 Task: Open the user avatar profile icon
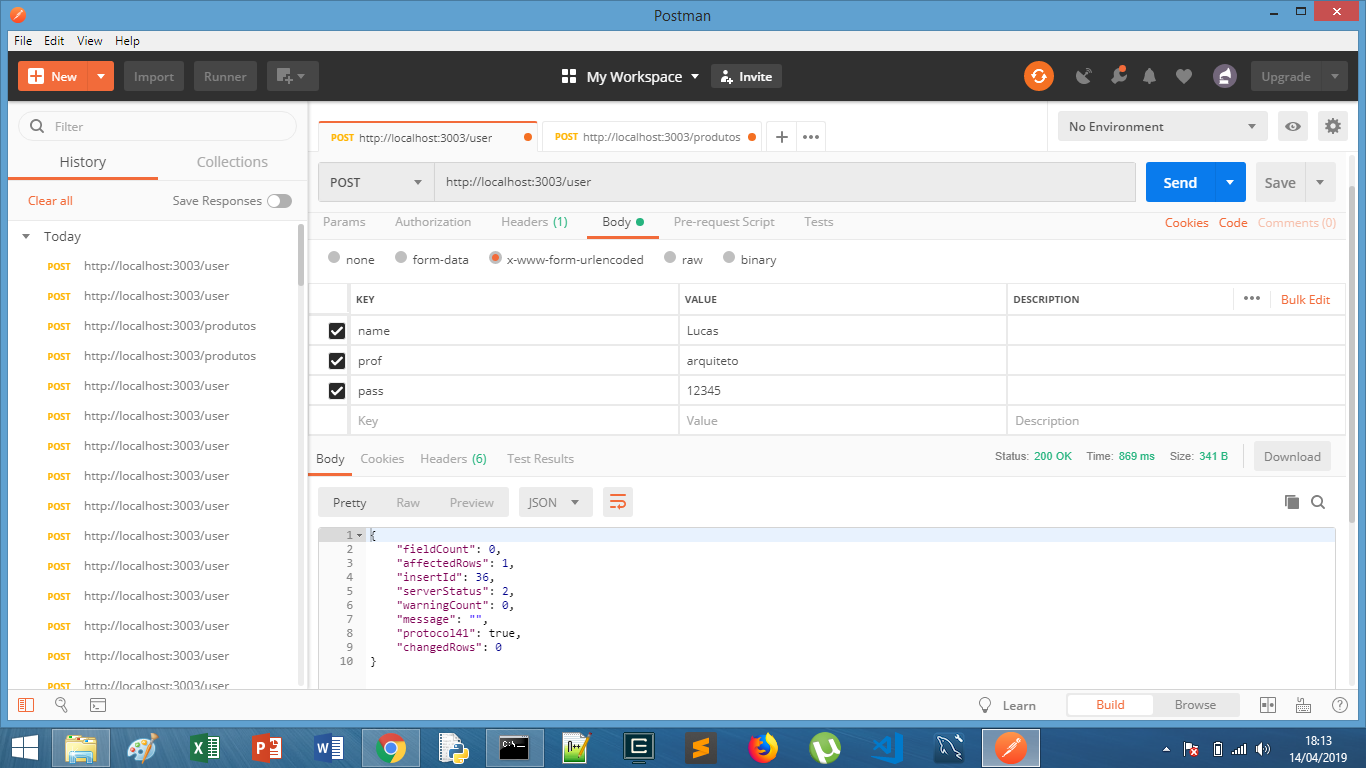click(x=1224, y=76)
